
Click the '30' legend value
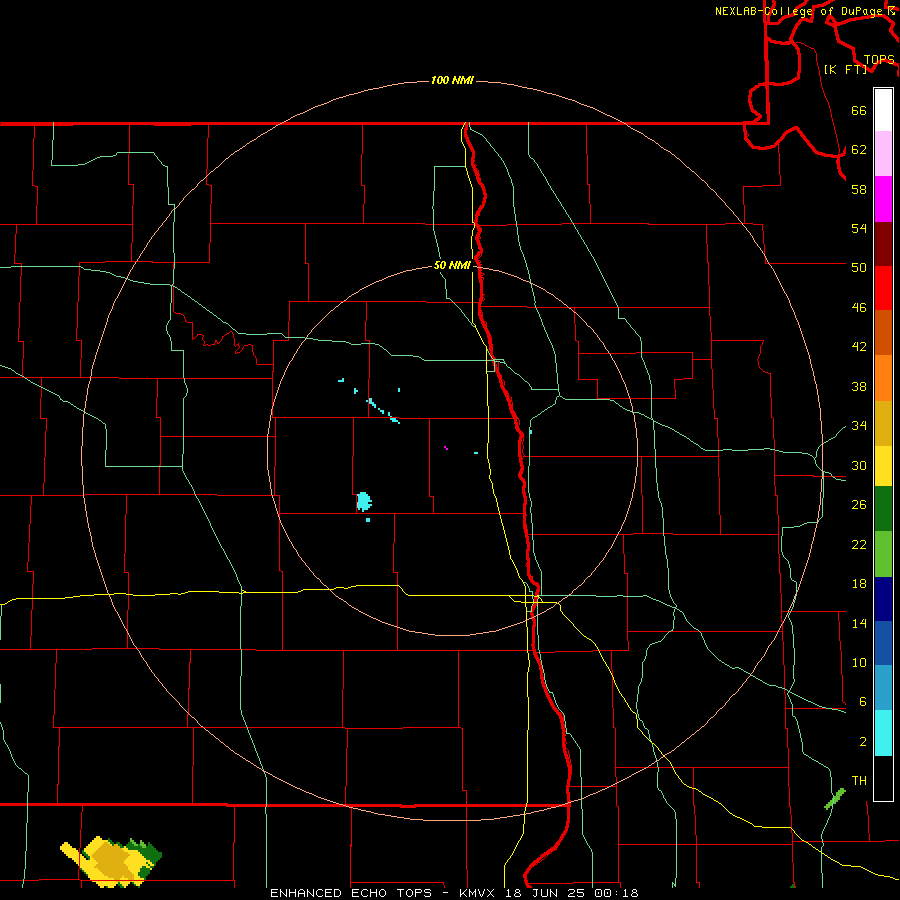click(x=859, y=465)
